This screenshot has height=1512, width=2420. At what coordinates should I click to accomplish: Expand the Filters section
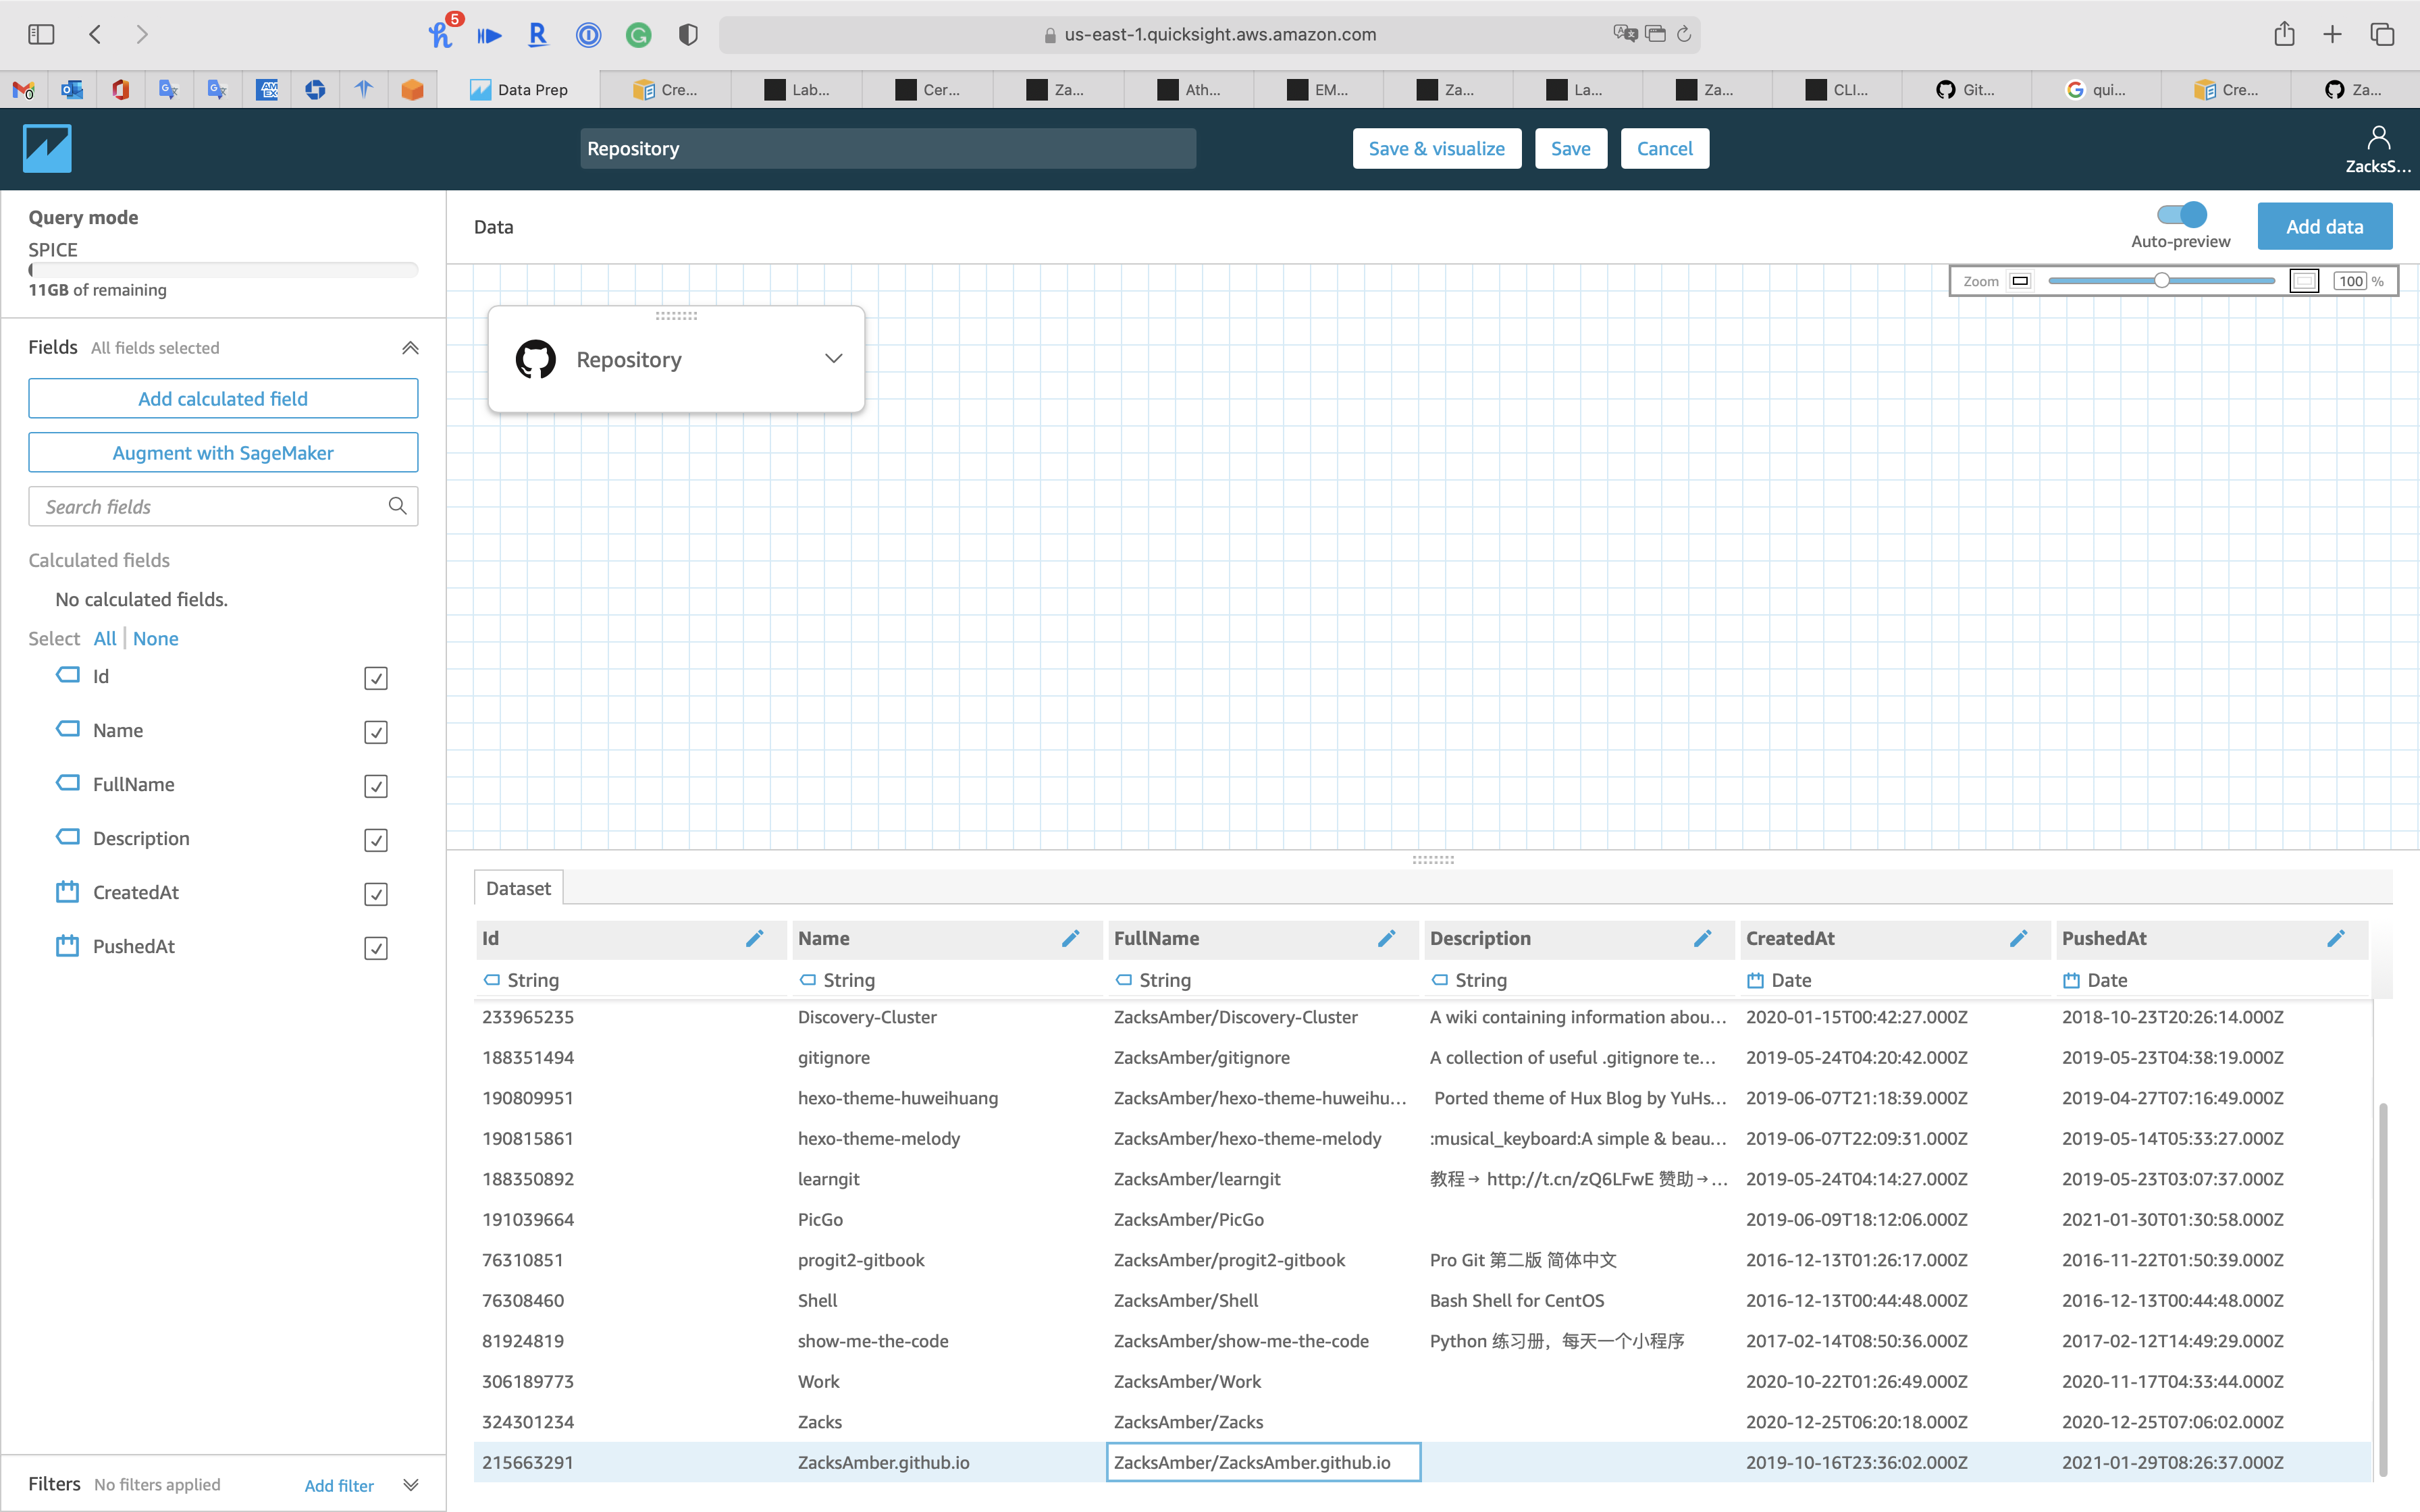point(410,1485)
